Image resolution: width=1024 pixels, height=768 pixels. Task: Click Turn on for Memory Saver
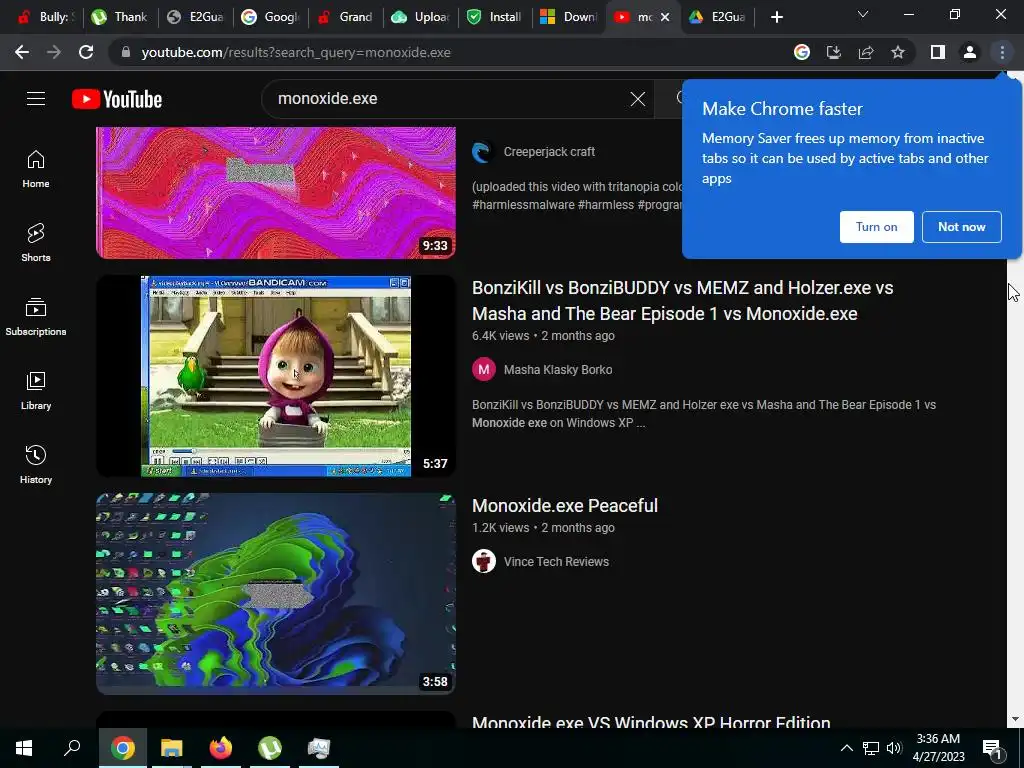coord(876,227)
